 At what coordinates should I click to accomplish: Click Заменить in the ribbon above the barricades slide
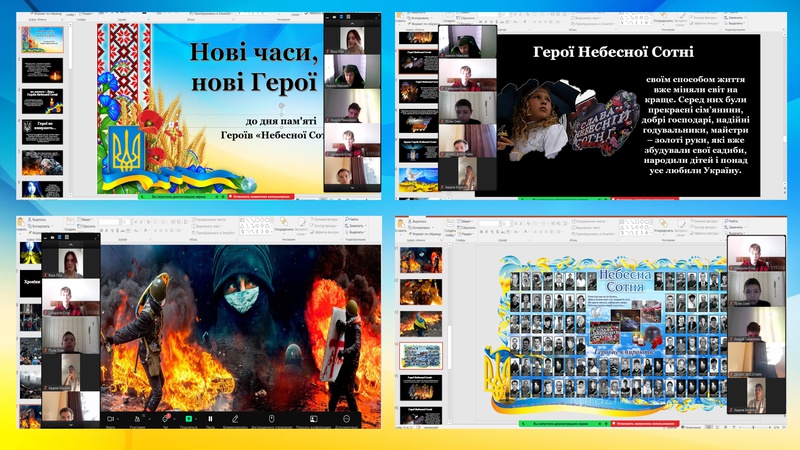point(355,226)
